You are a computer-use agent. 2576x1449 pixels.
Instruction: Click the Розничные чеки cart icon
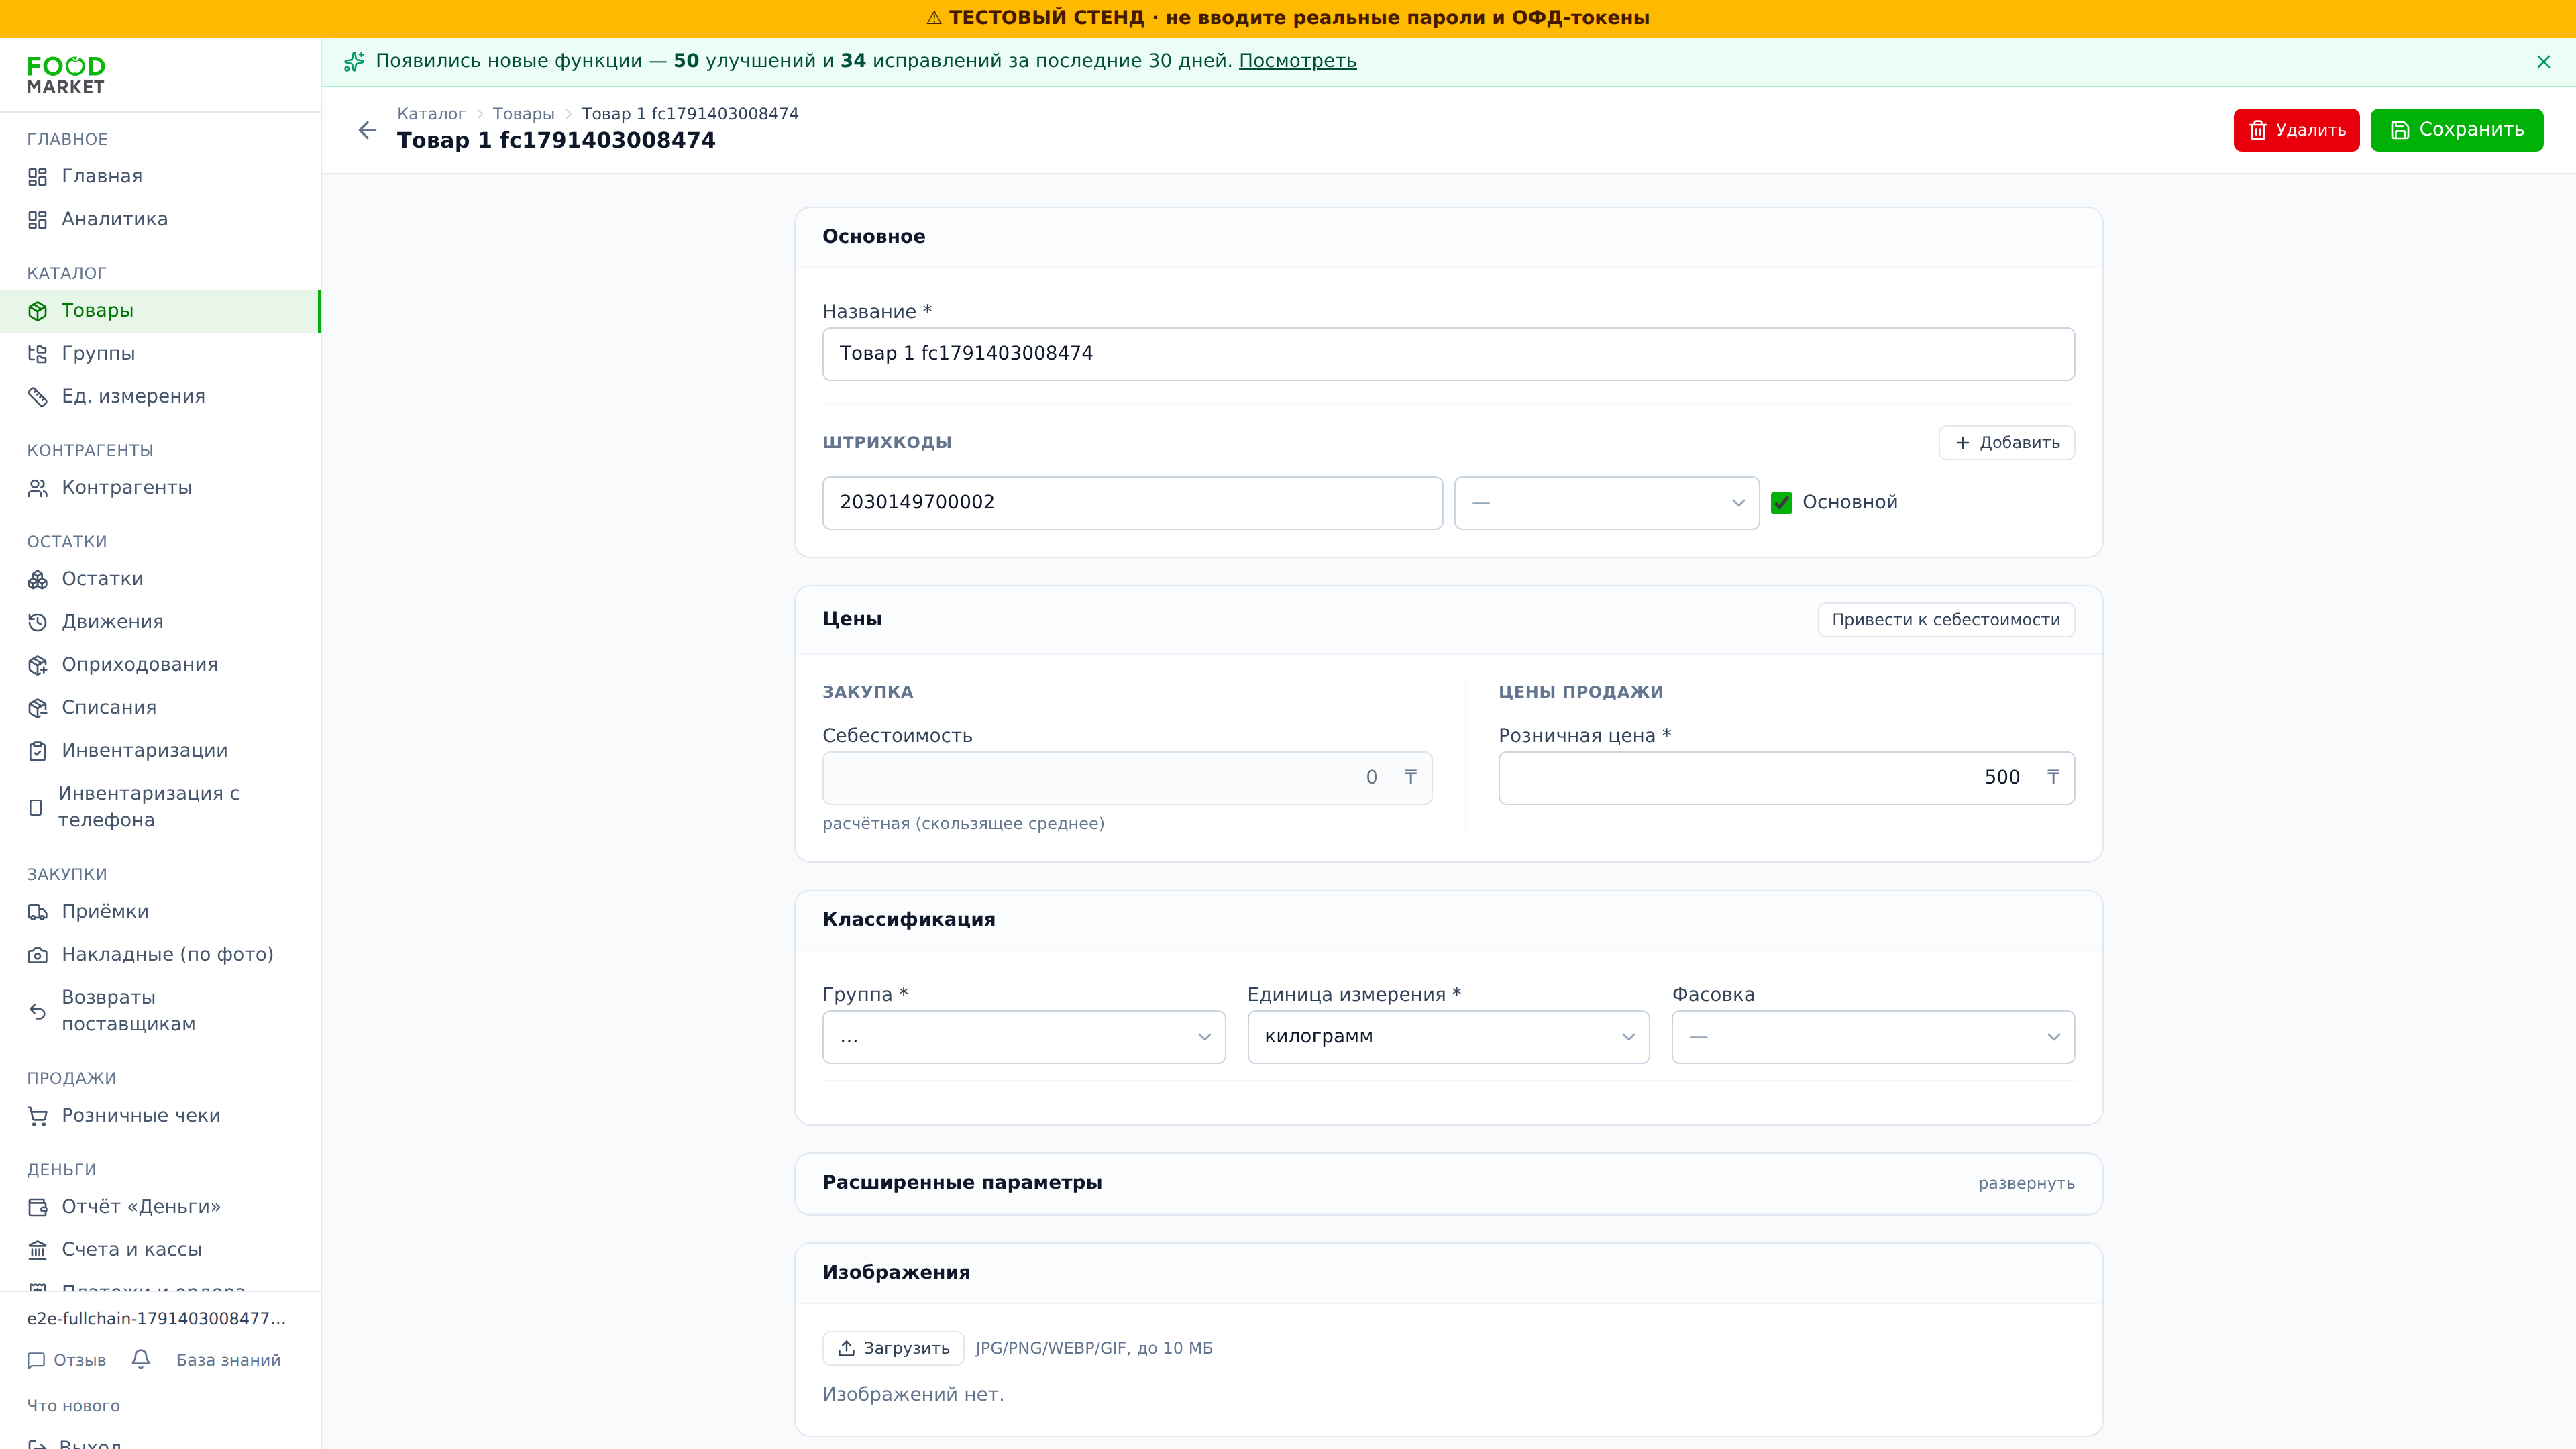coord(37,1116)
